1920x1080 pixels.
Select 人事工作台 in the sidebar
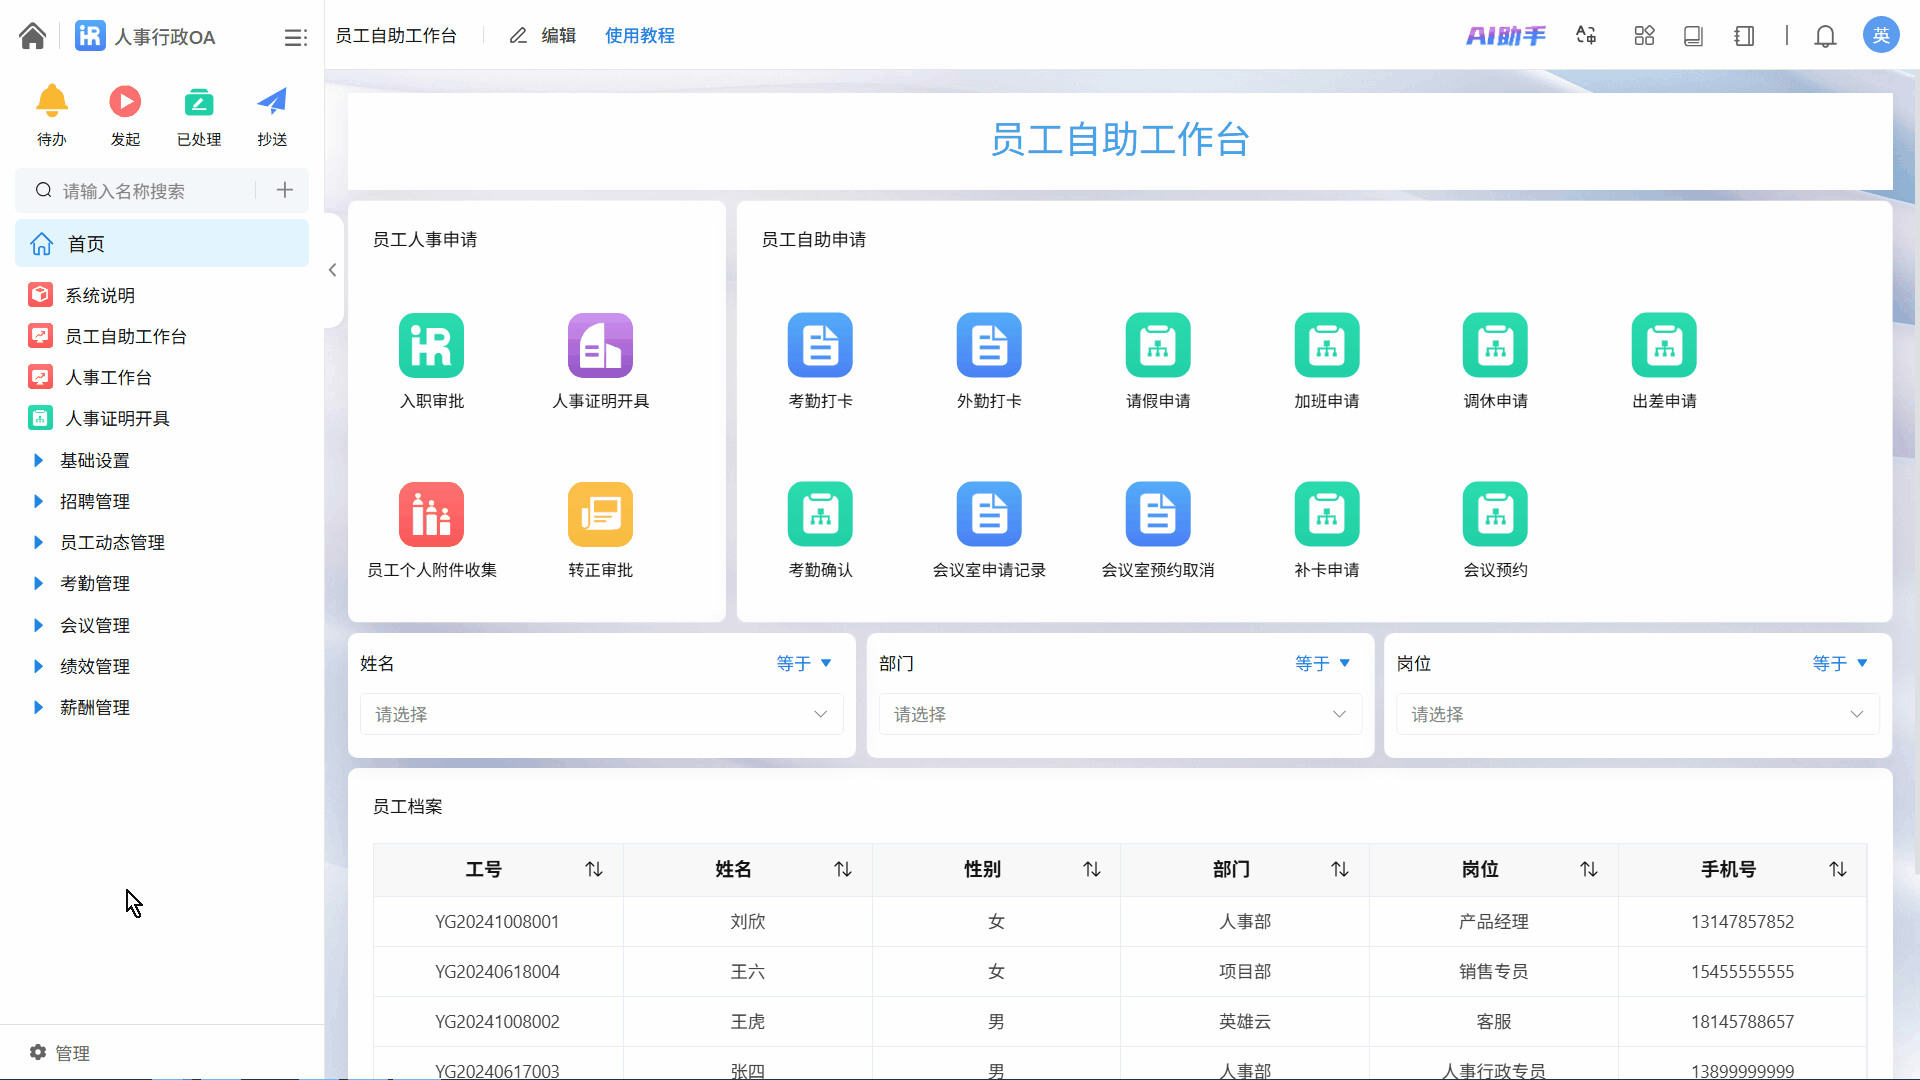(108, 377)
